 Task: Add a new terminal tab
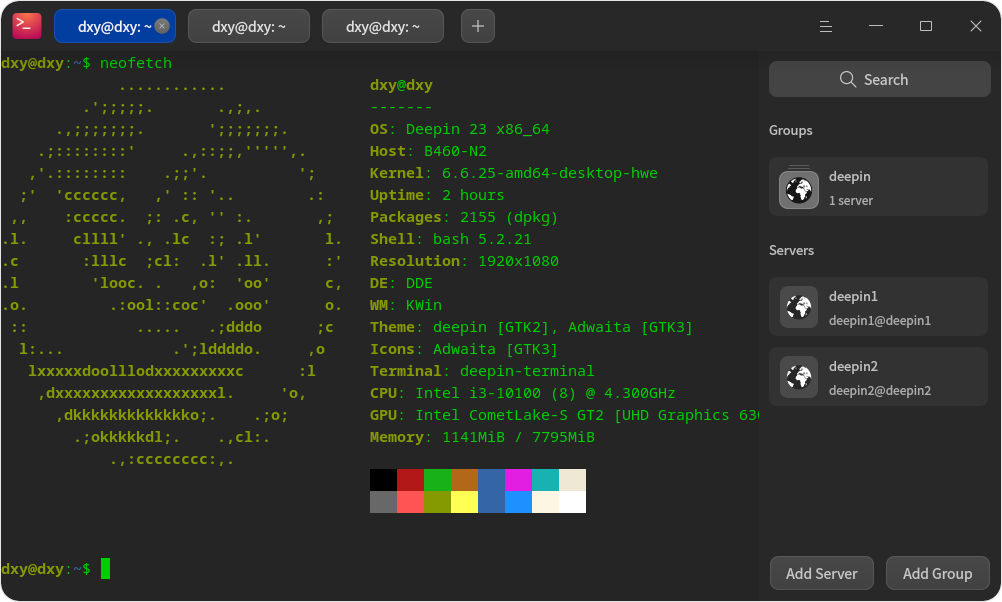click(x=478, y=26)
